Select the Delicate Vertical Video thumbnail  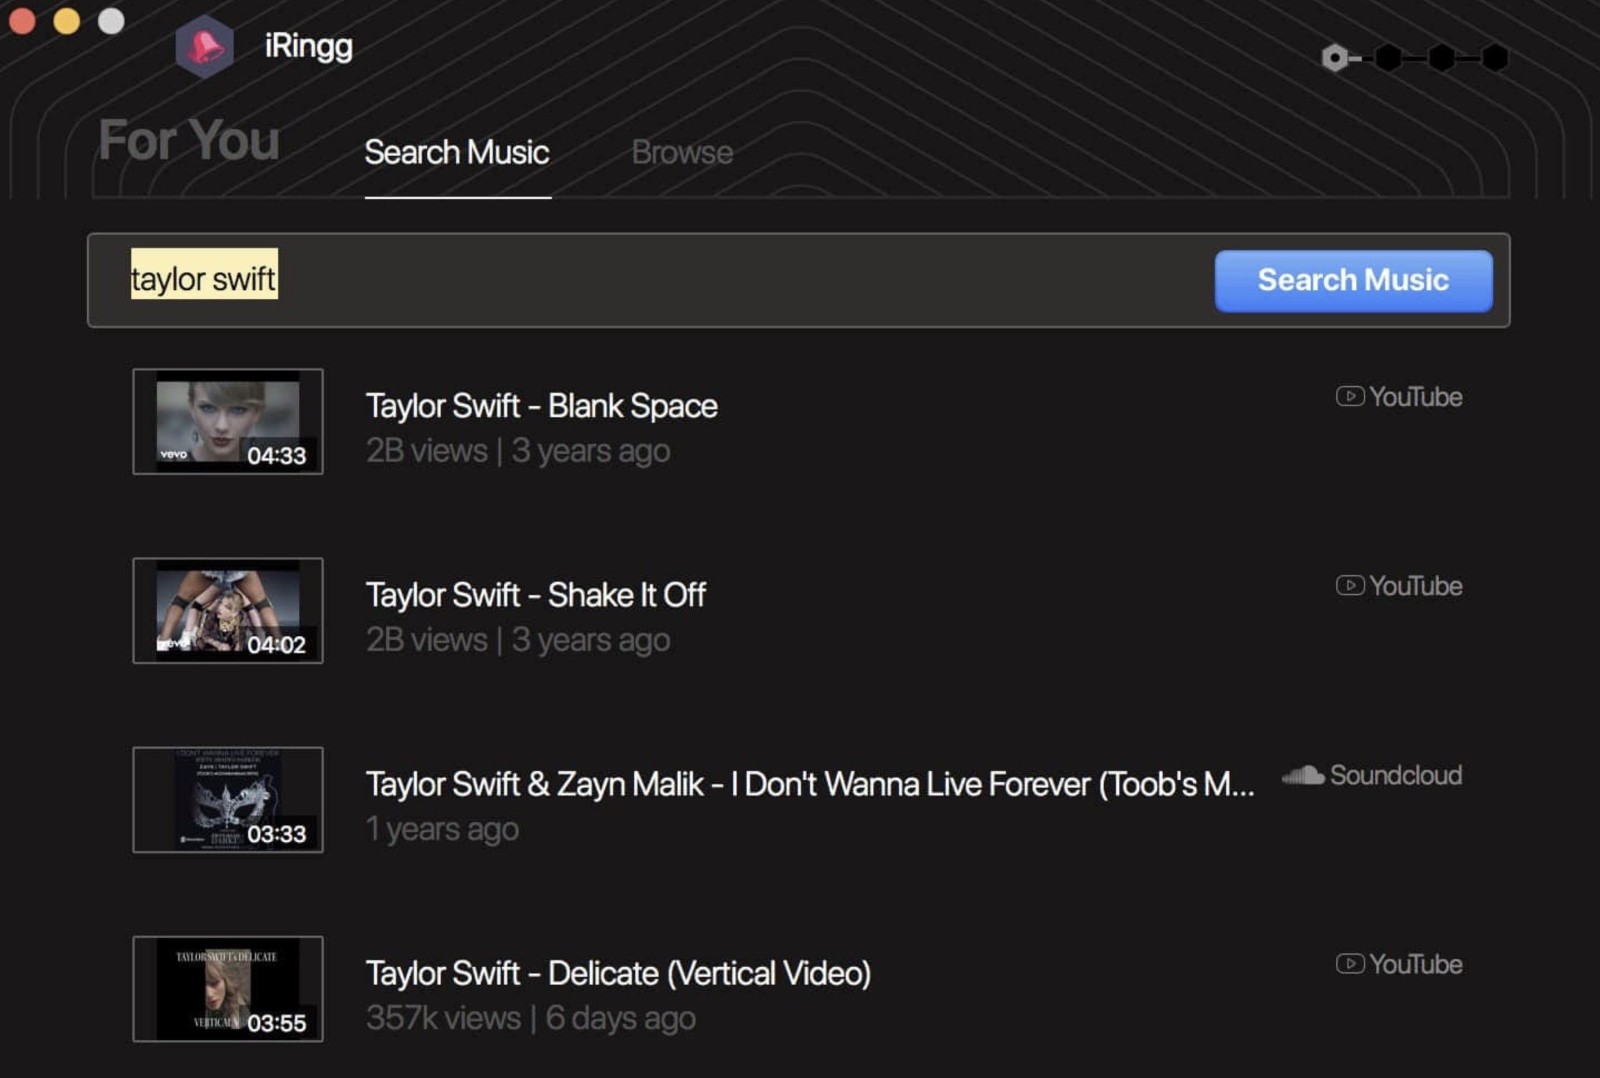tap(228, 988)
